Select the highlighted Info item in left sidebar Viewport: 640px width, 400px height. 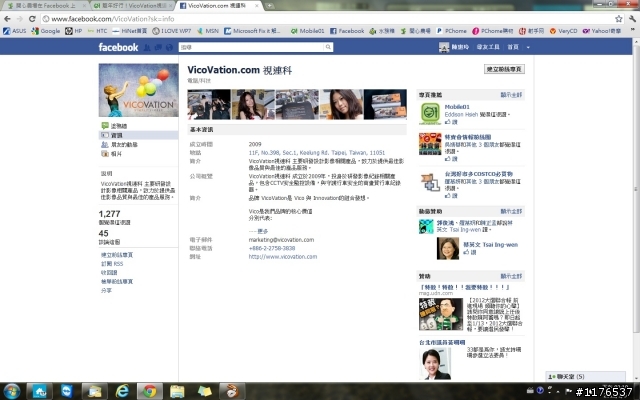(x=139, y=135)
